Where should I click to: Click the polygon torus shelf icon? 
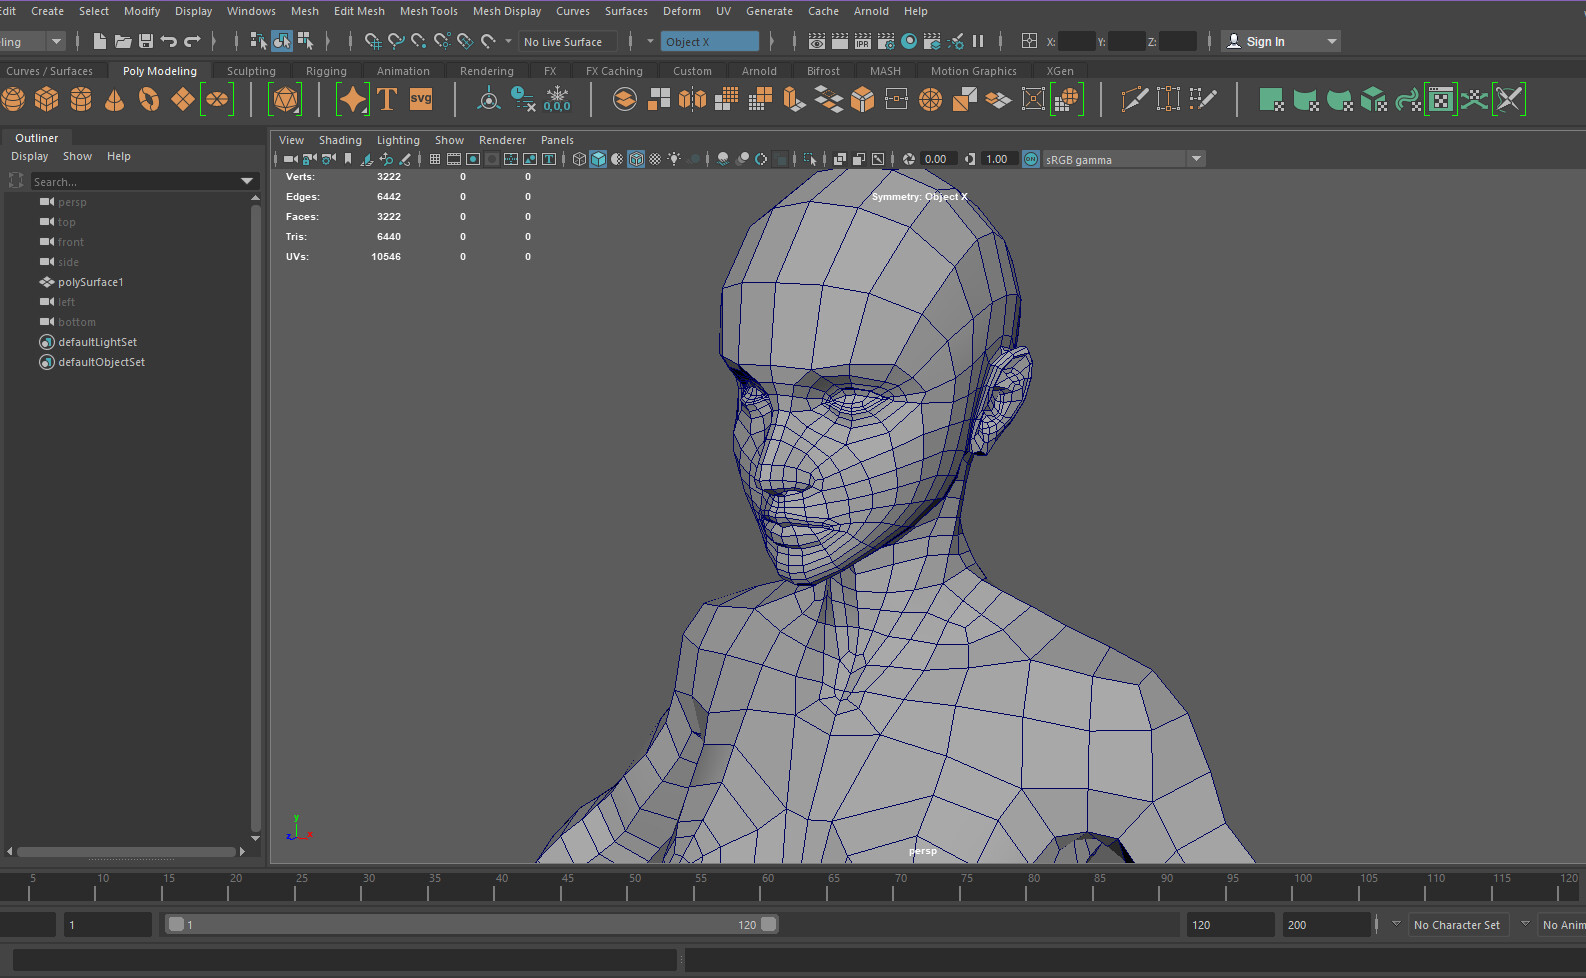(149, 100)
